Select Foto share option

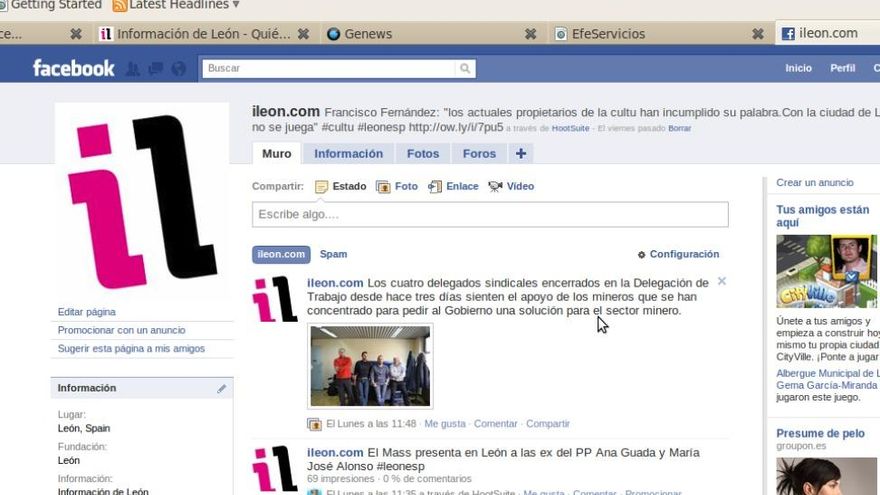397,186
